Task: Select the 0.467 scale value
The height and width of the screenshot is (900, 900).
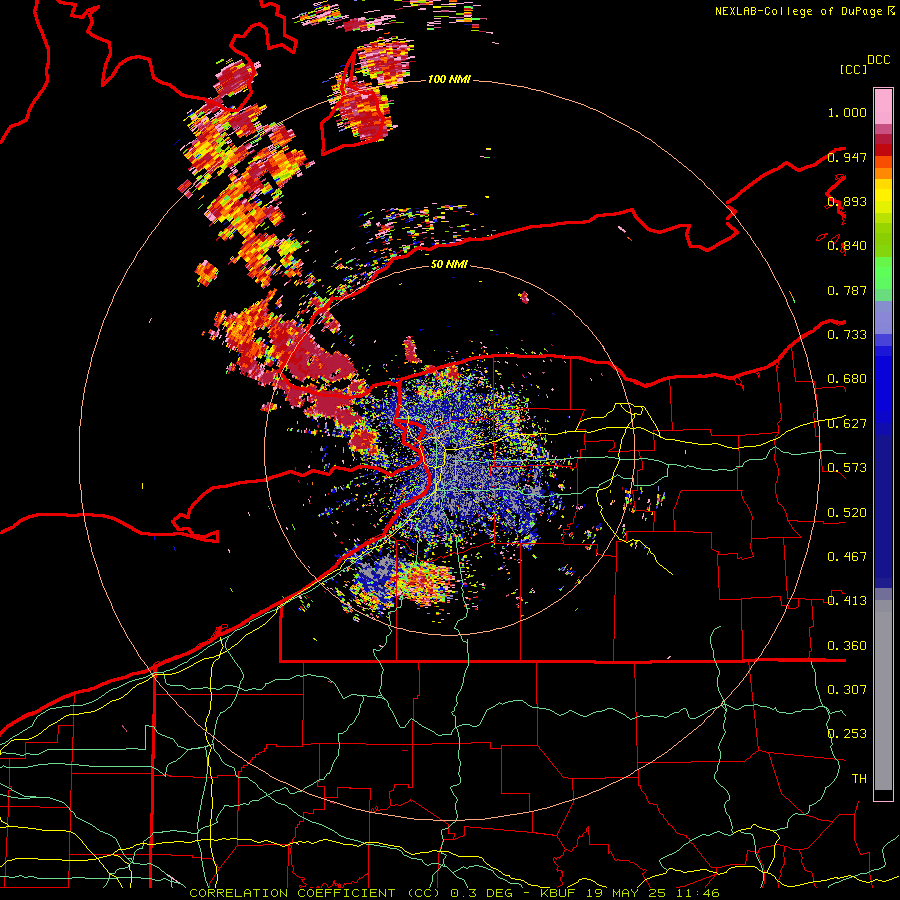Action: tap(847, 557)
